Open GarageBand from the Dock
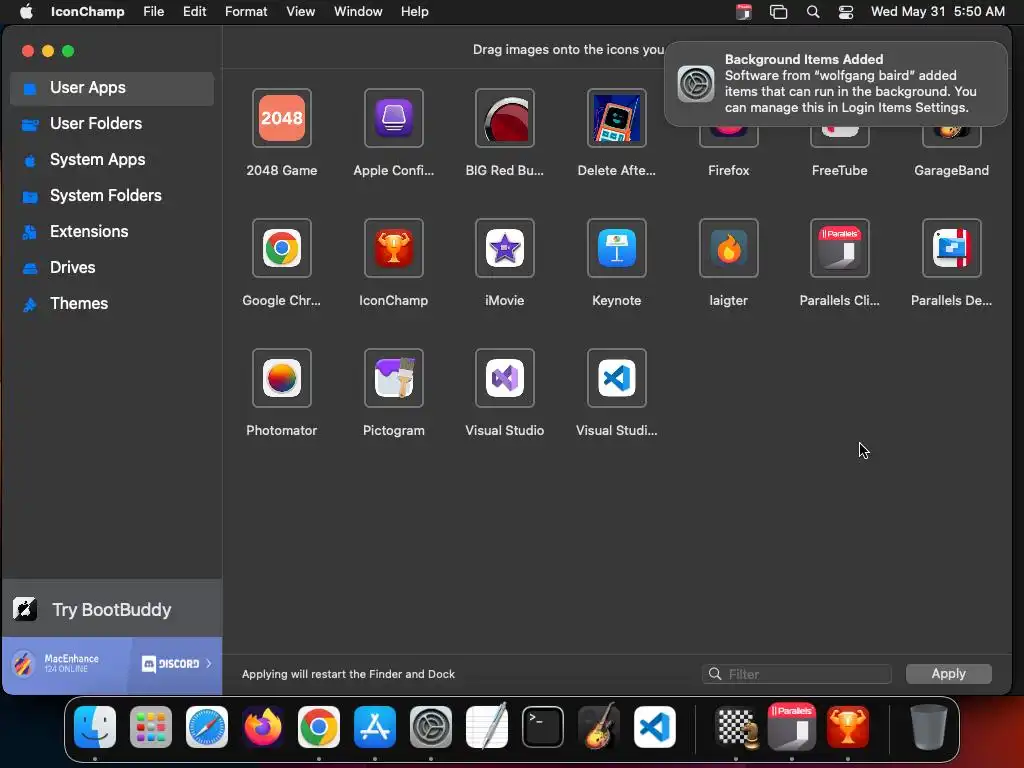The width and height of the screenshot is (1024, 768). tap(599, 726)
